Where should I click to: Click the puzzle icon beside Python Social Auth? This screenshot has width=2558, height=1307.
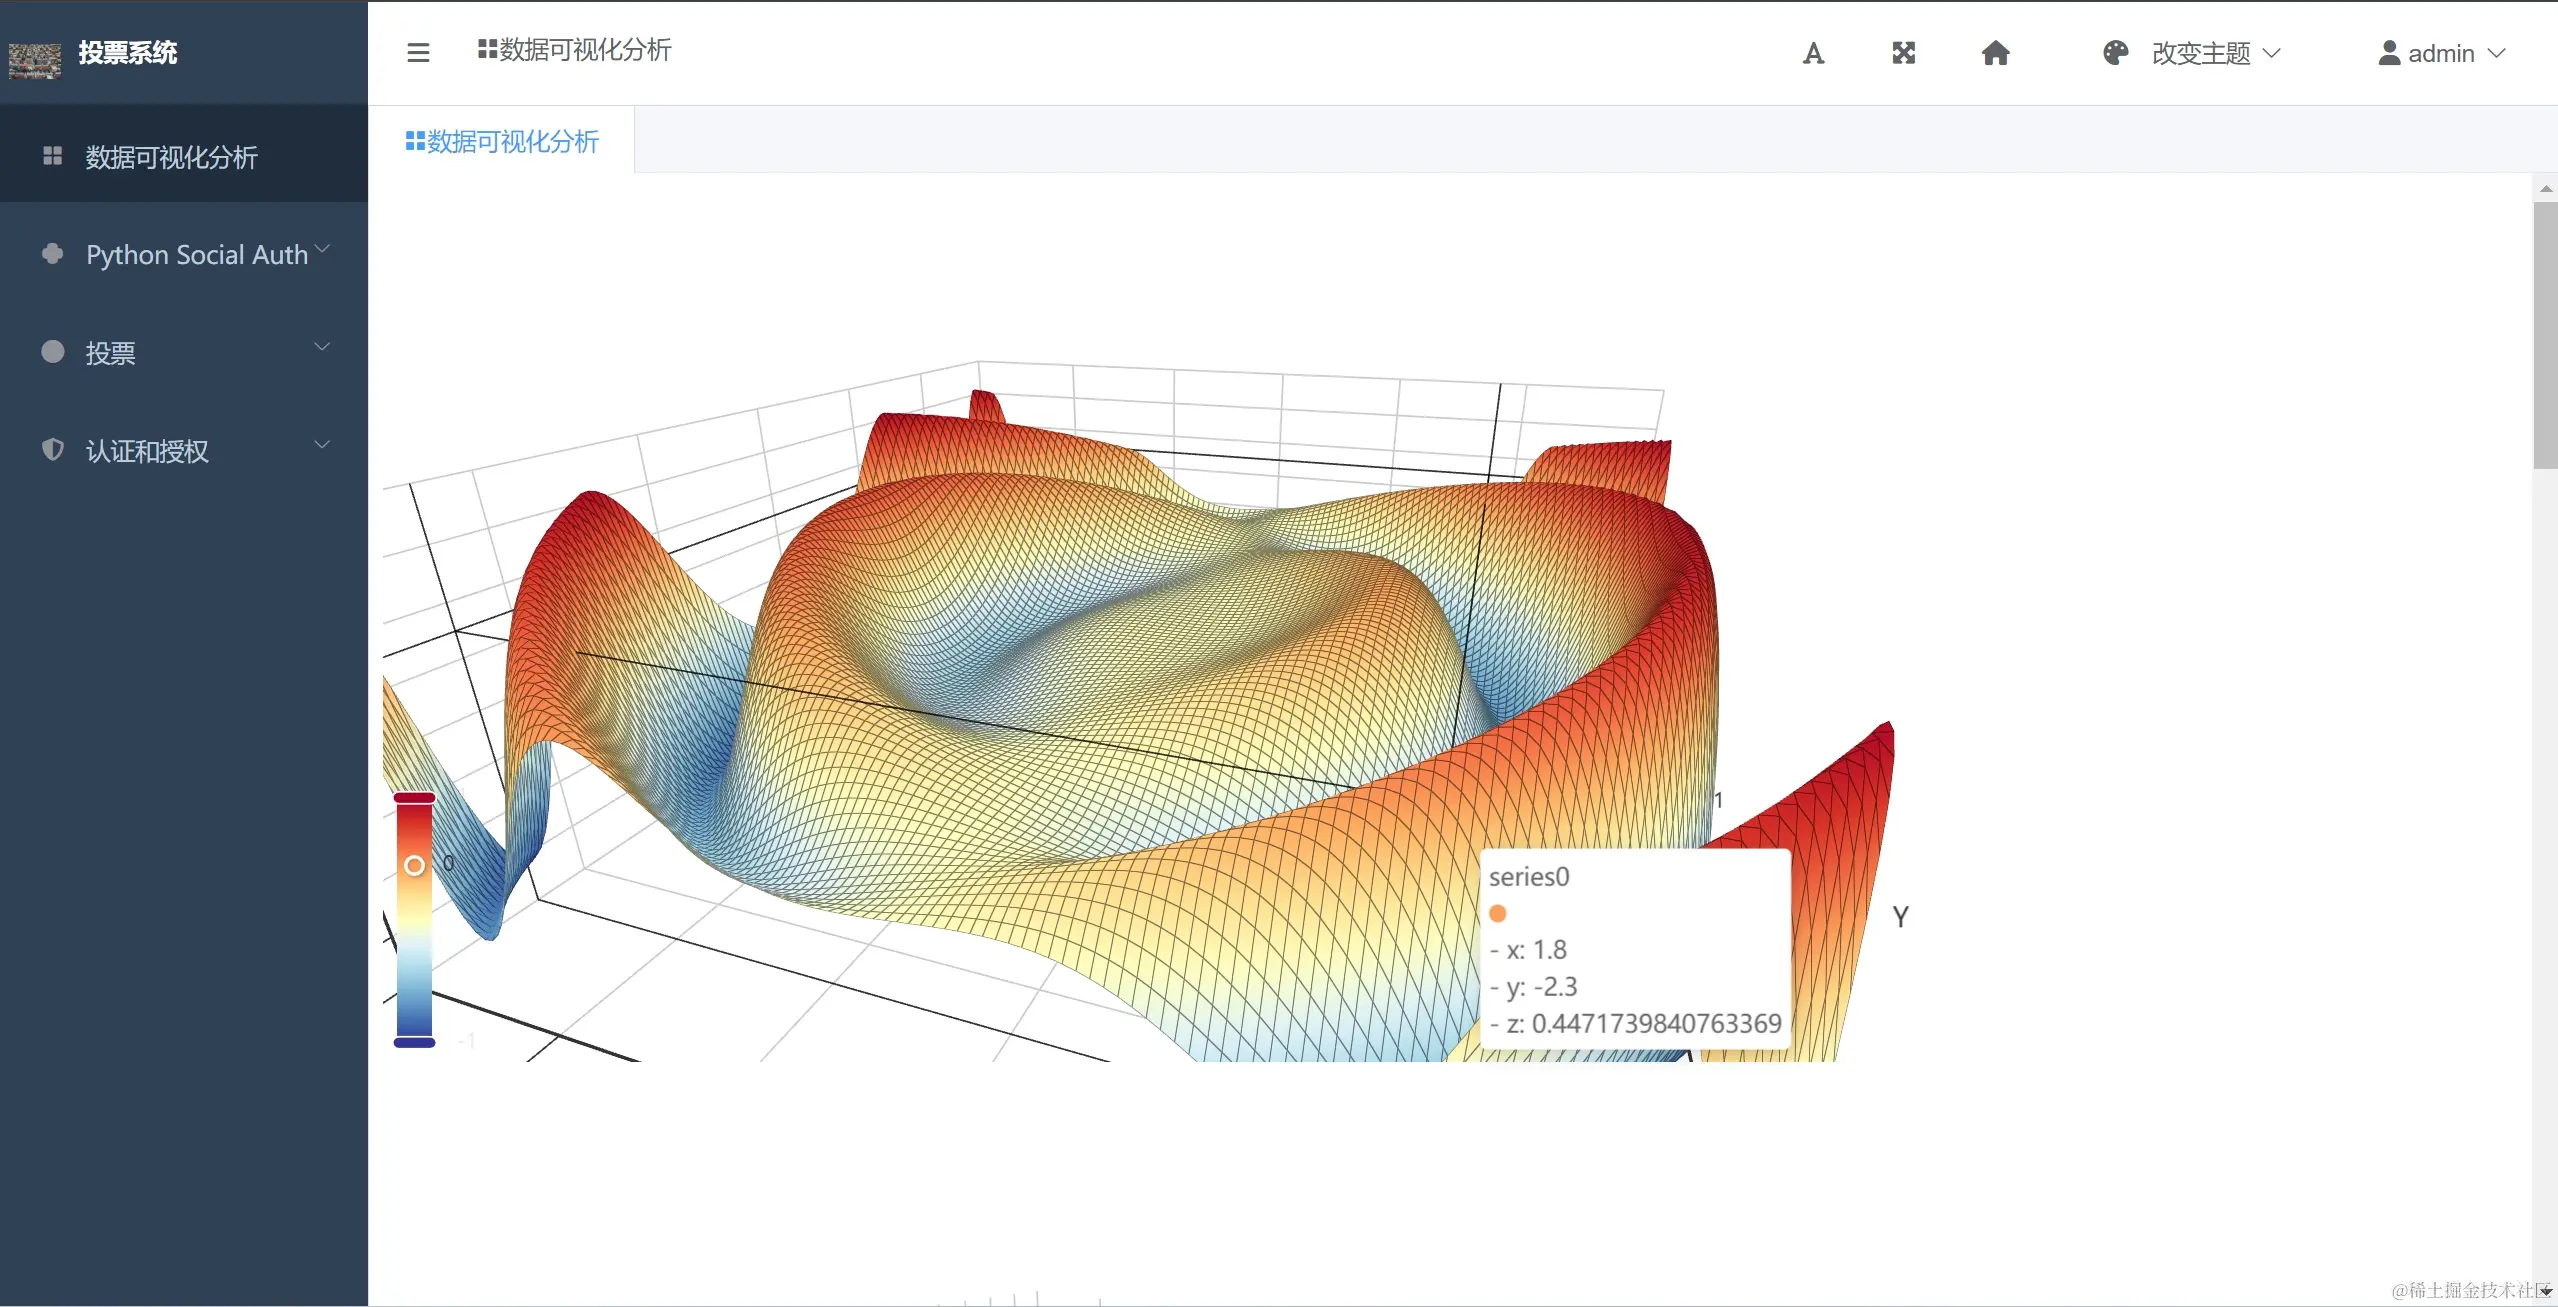(53, 254)
